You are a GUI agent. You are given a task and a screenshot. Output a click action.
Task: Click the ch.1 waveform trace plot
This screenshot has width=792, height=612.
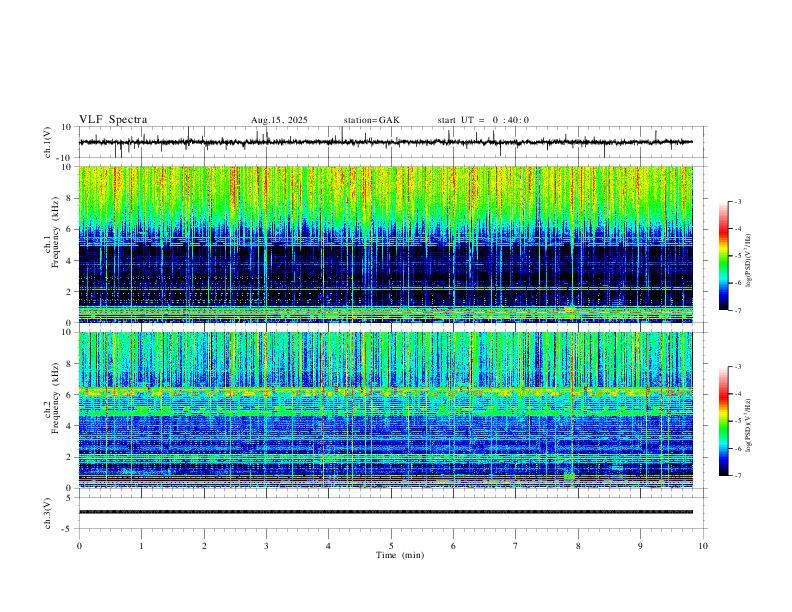[386, 142]
